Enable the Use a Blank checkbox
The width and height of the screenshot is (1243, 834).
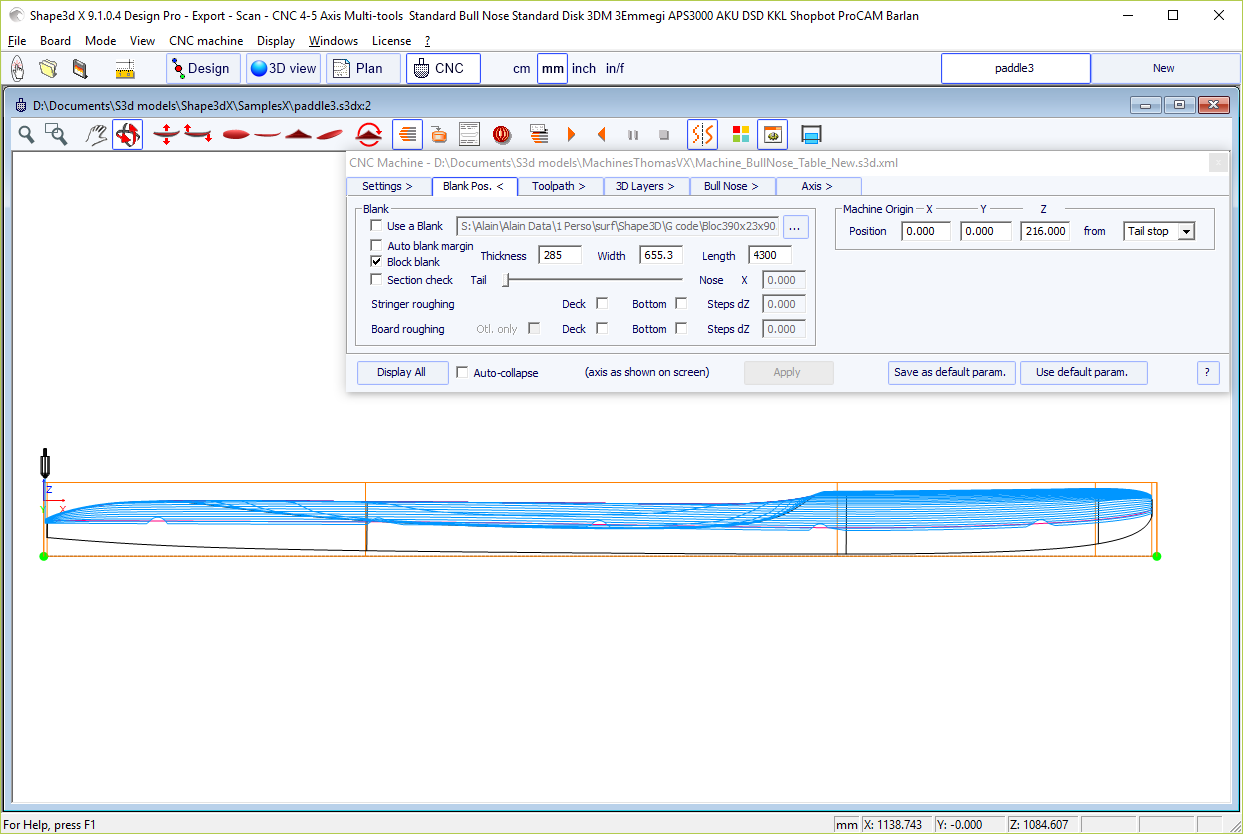pyautogui.click(x=377, y=227)
